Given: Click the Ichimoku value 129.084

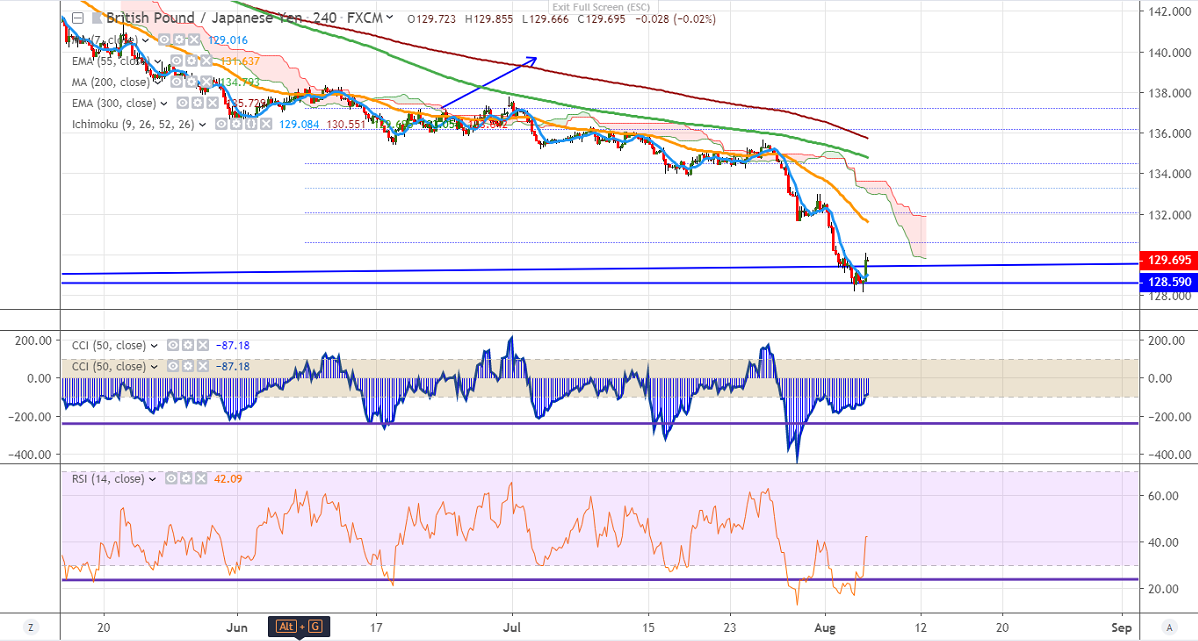Looking at the screenshot, I should tap(300, 125).
